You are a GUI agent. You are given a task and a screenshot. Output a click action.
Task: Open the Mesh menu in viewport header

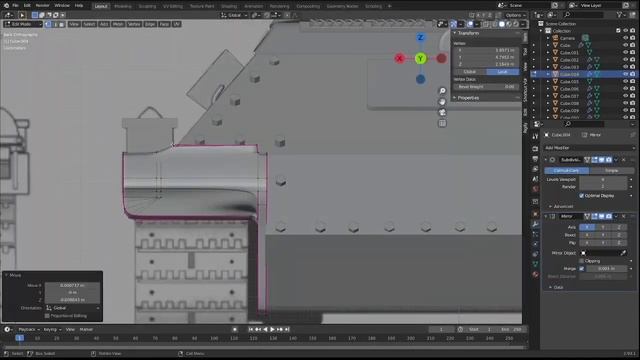tap(118, 24)
